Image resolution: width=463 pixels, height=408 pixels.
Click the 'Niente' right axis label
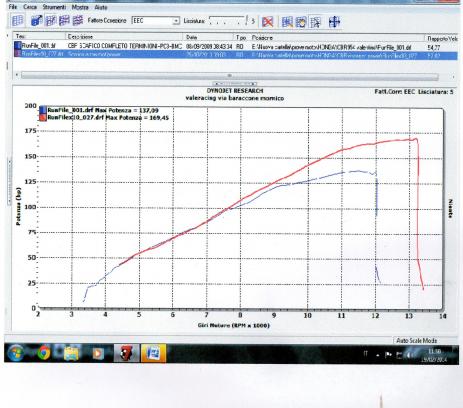[450, 209]
